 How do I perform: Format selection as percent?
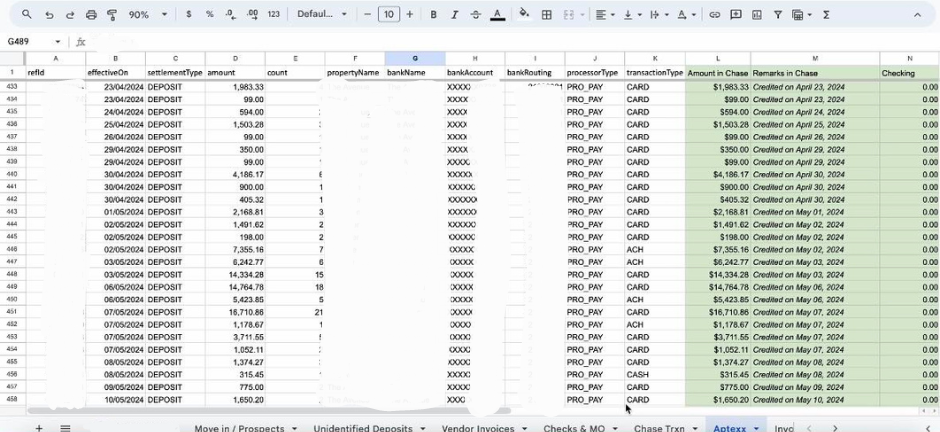[210, 14]
